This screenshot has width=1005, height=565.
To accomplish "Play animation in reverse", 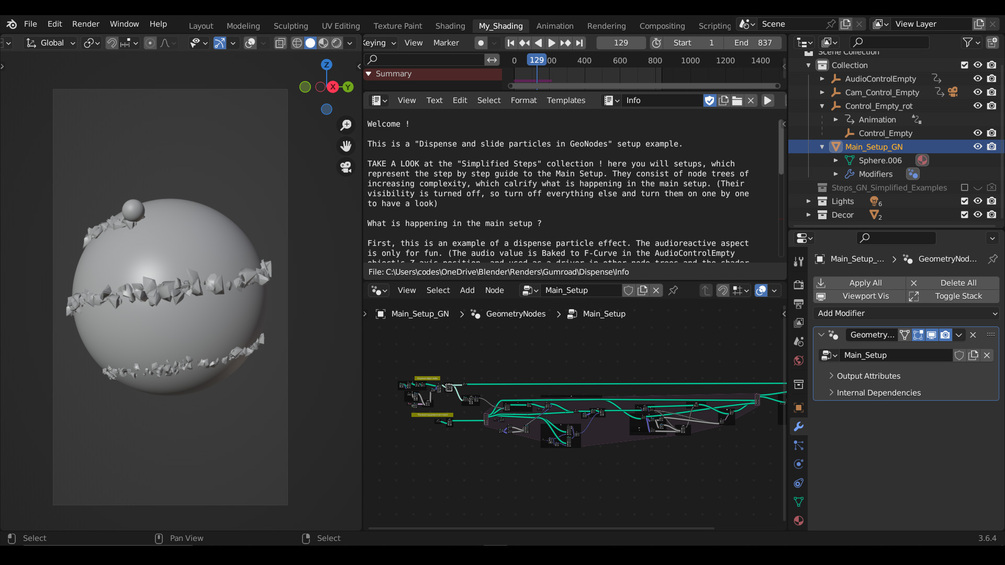I will point(538,43).
